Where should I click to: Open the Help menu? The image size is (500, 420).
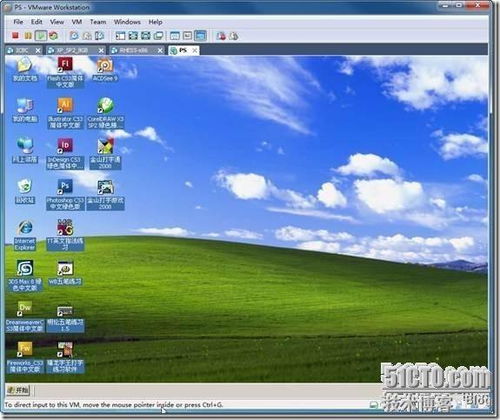(x=155, y=22)
